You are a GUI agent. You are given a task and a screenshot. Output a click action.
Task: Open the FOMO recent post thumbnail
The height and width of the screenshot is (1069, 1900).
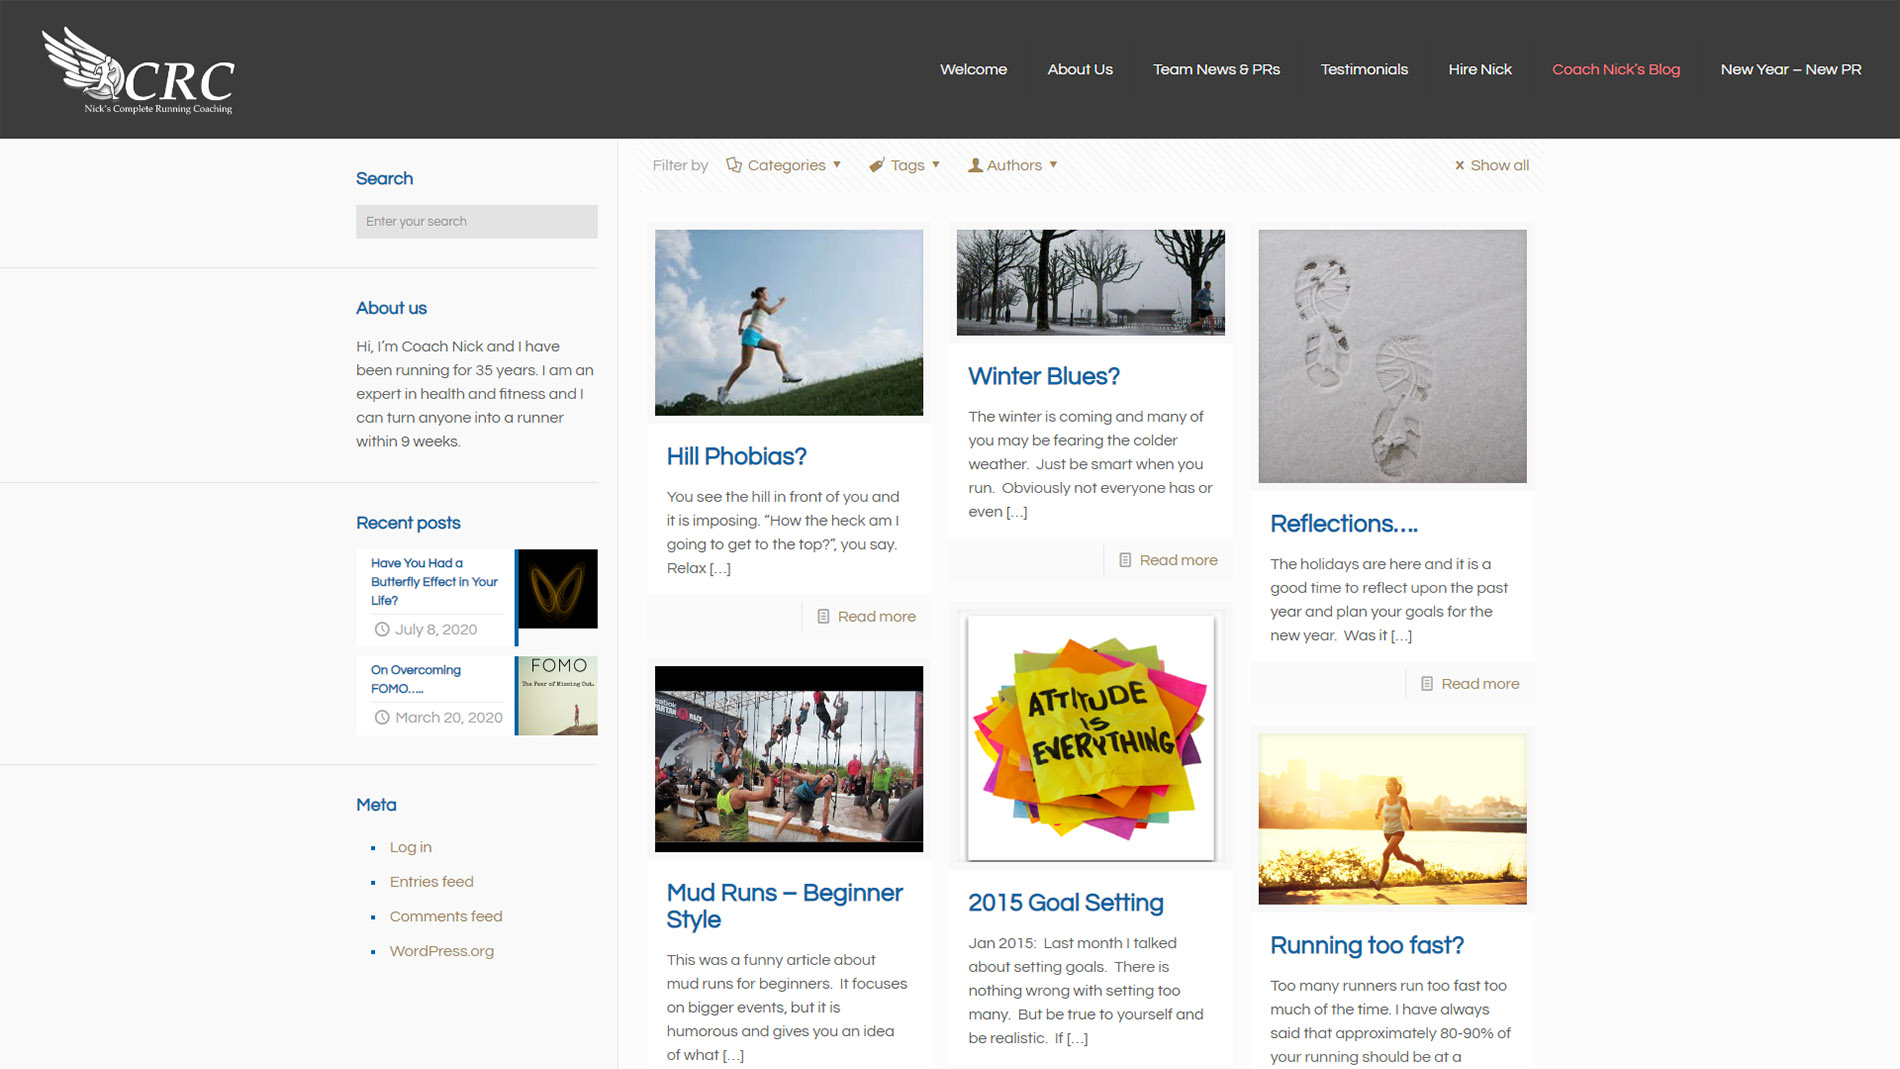point(556,695)
